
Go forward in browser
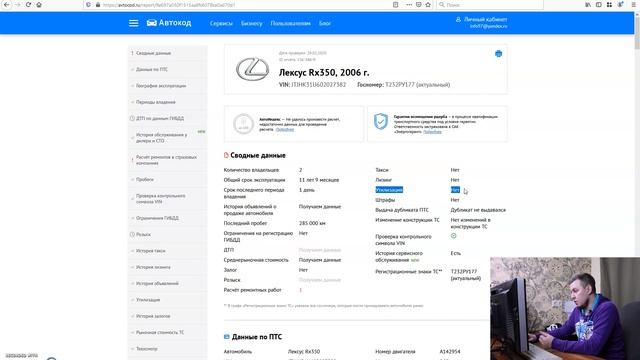[18, 4]
